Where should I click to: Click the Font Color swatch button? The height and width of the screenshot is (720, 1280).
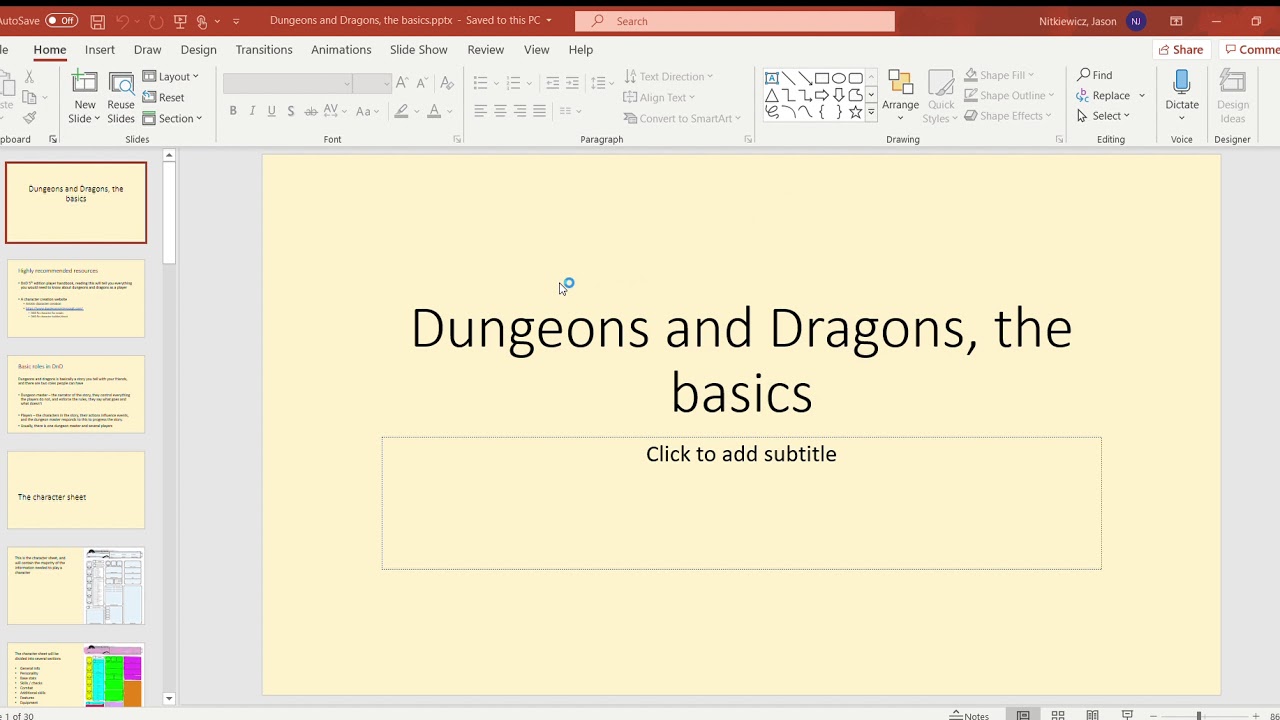[434, 111]
